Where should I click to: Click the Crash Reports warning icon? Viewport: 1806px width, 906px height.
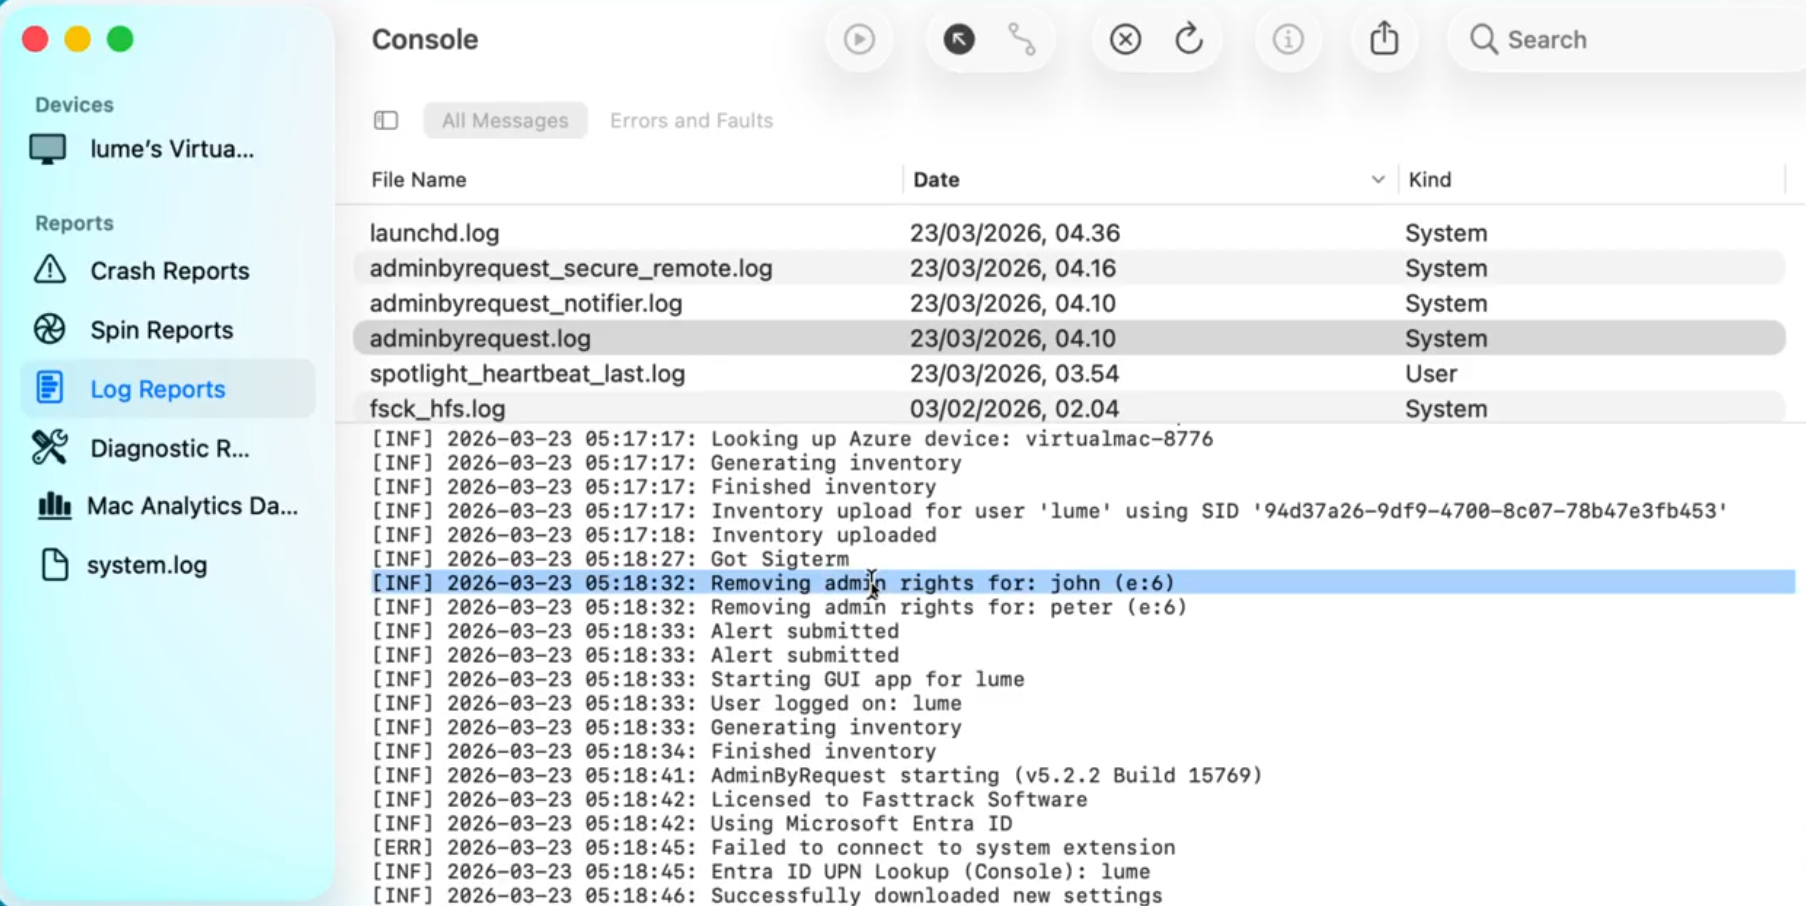(x=50, y=270)
